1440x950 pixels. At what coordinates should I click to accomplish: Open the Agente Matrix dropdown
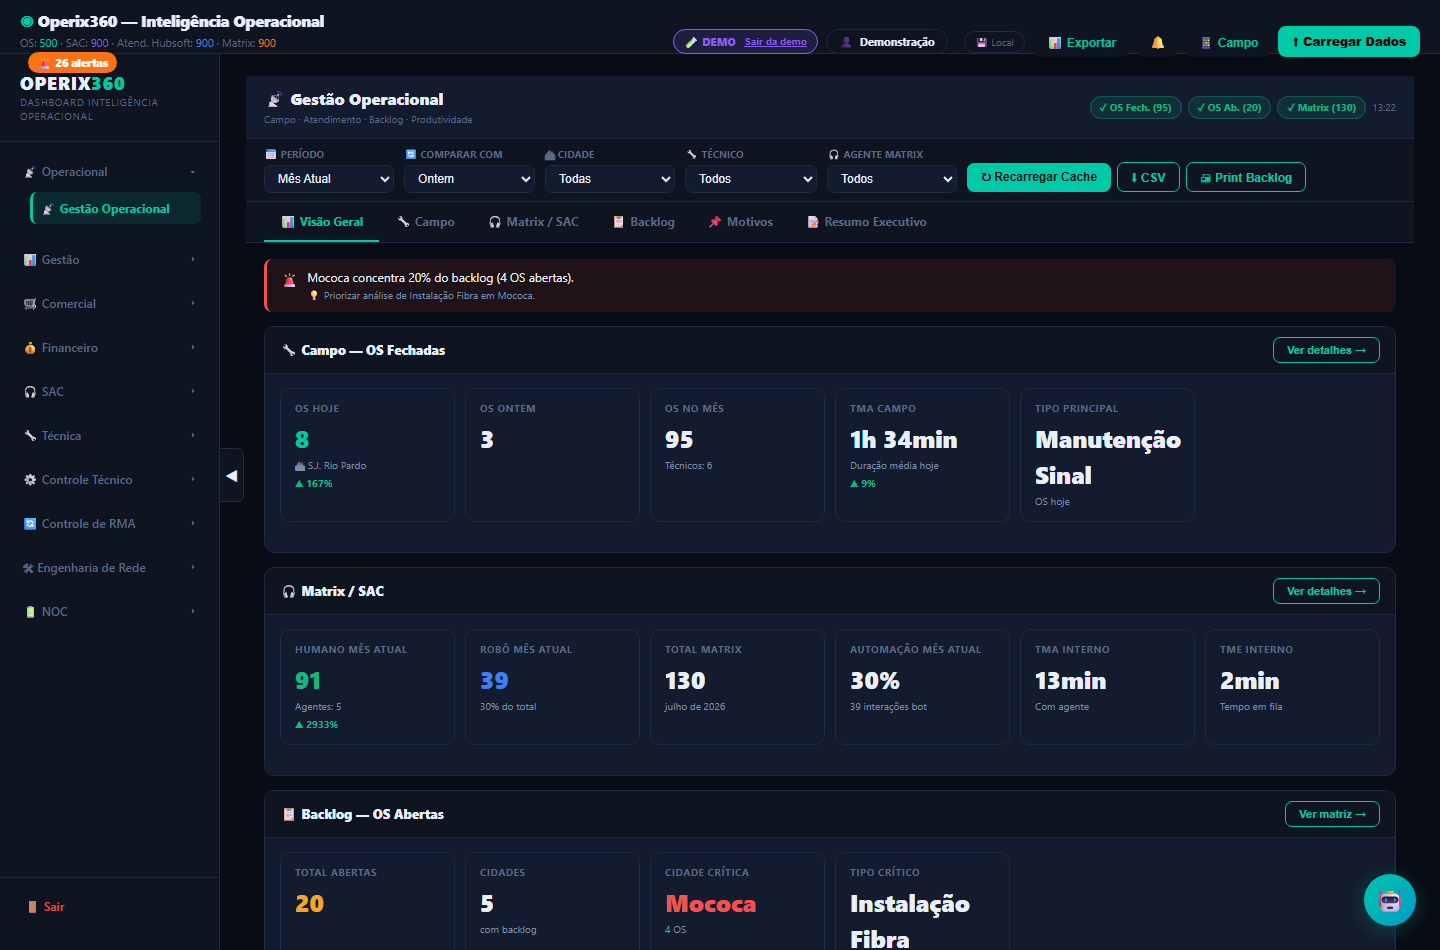pos(892,179)
